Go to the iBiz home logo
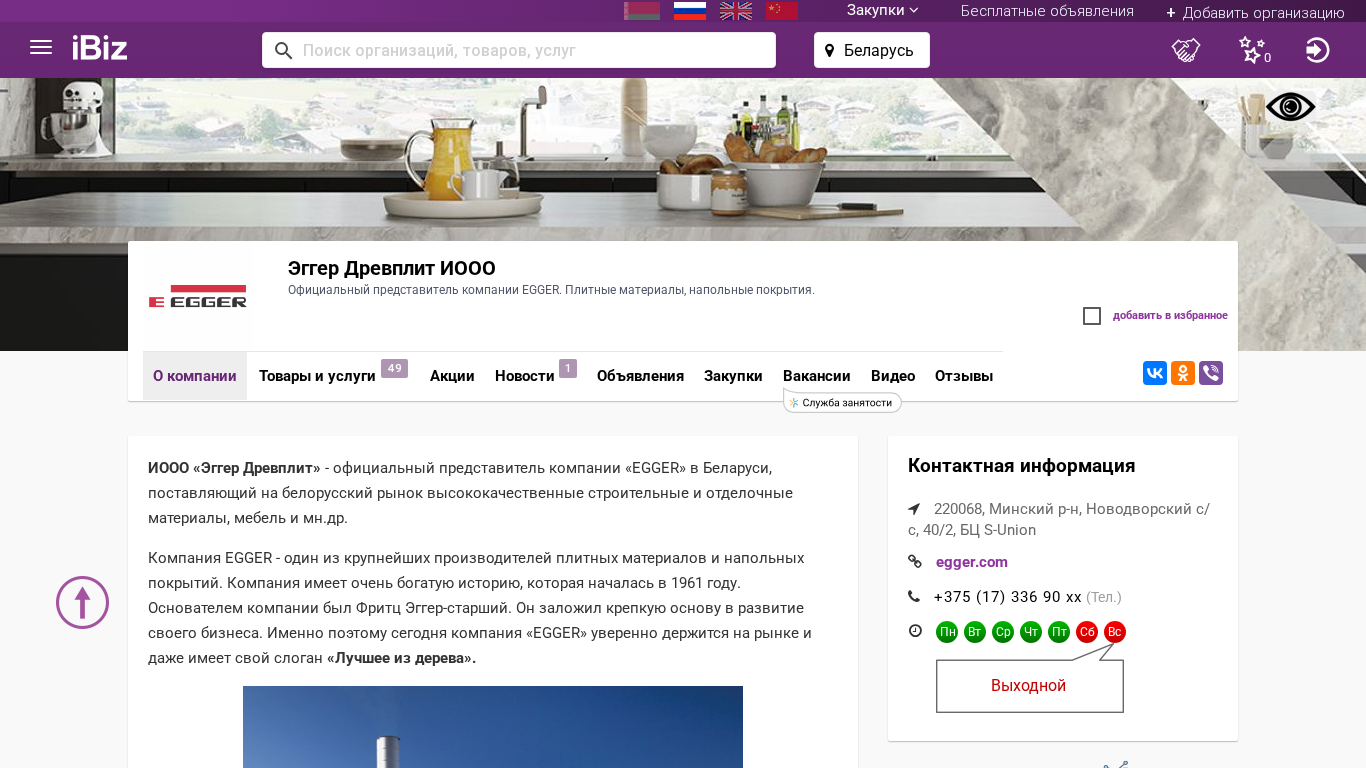 click(100, 48)
